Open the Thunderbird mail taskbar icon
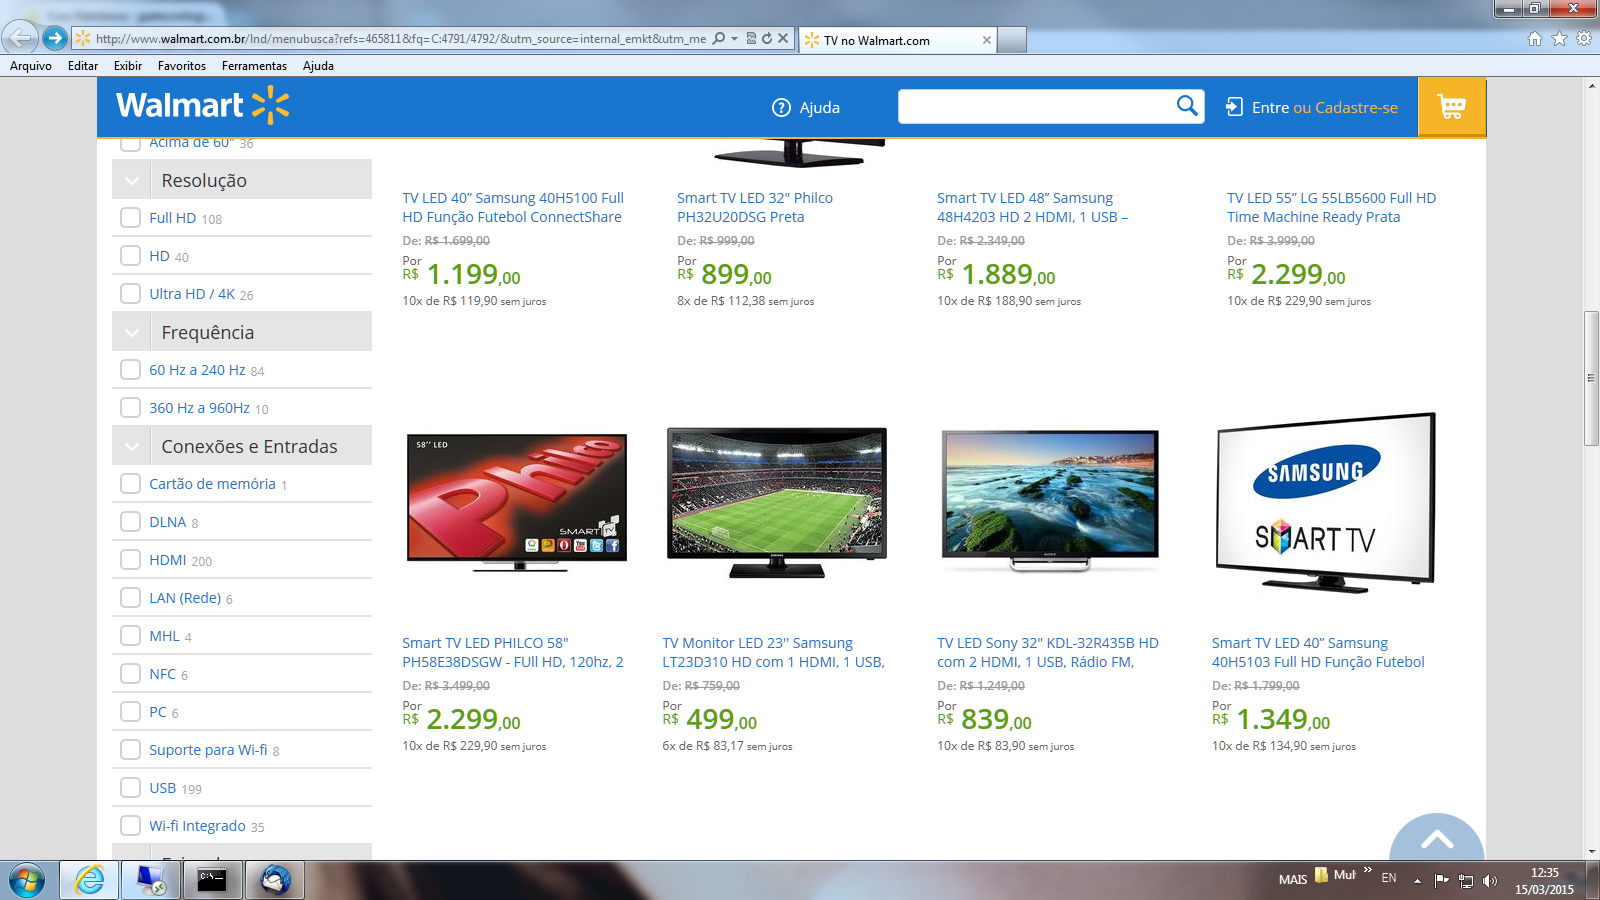1600x900 pixels. pyautogui.click(x=275, y=880)
